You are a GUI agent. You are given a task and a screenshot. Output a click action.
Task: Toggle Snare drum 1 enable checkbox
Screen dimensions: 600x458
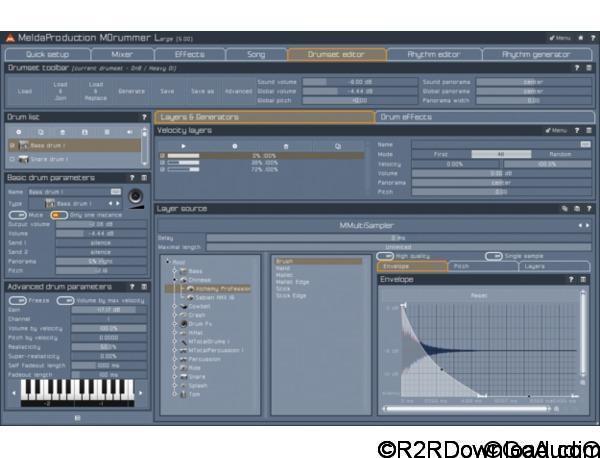[12, 159]
